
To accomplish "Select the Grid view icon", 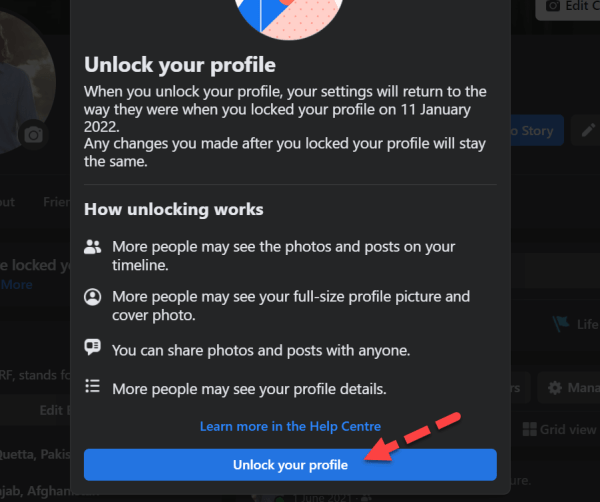I will coord(530,429).
